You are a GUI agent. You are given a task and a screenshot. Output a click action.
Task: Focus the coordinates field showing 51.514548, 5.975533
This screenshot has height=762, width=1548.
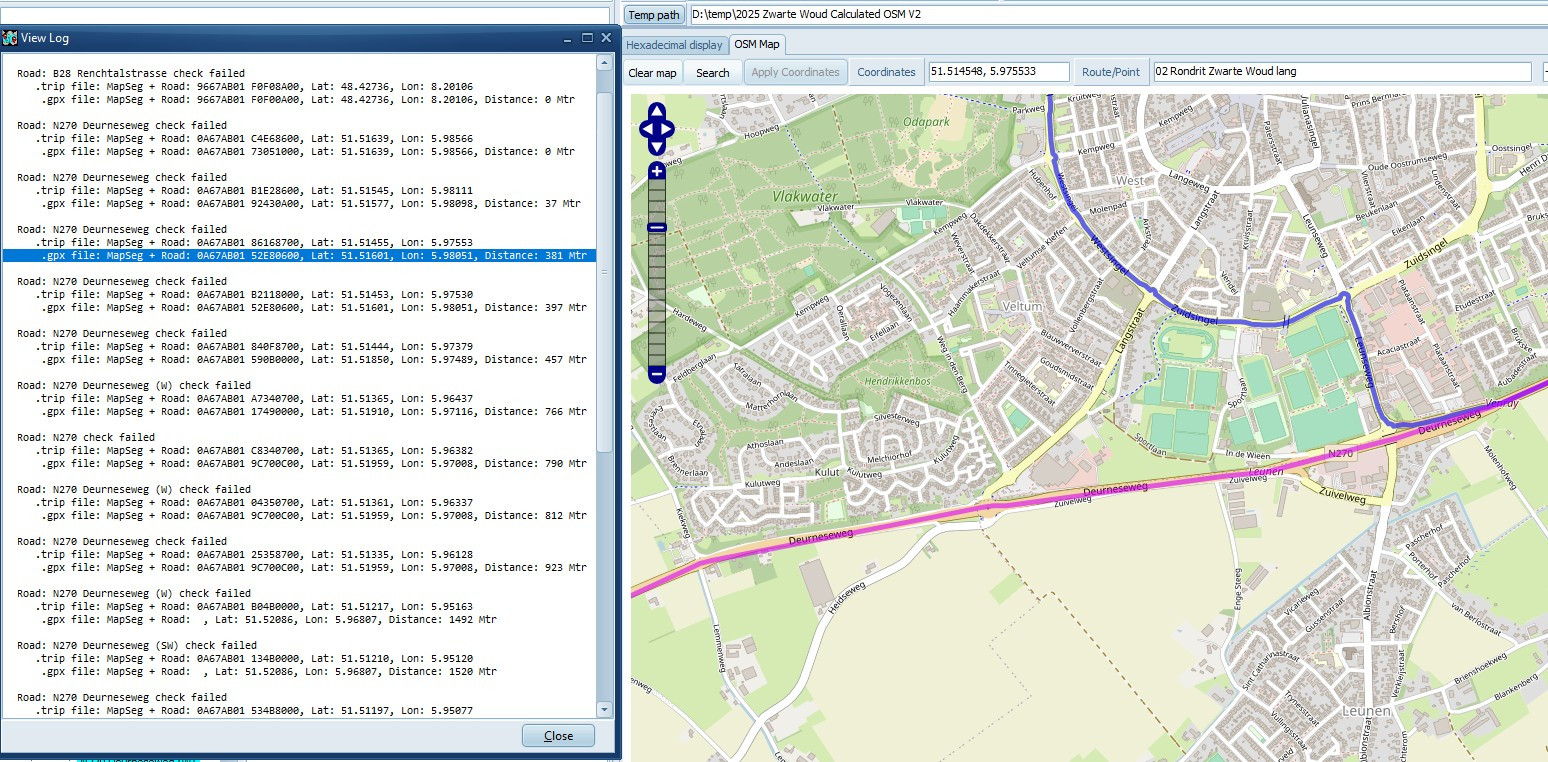[x=999, y=72]
